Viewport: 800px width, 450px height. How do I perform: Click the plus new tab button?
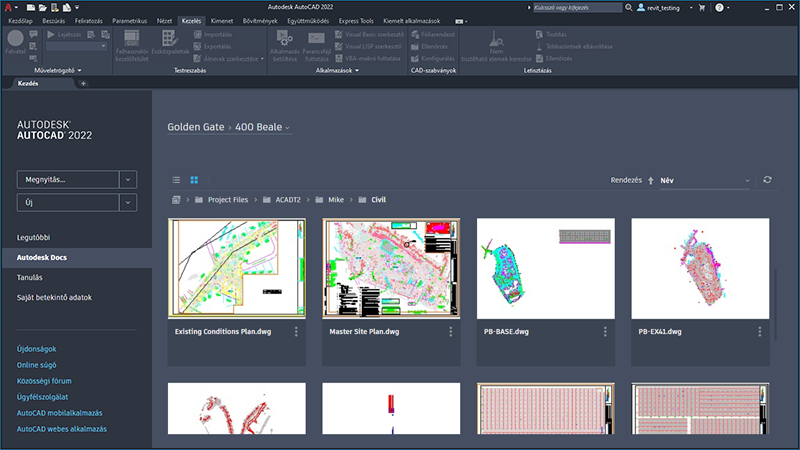coord(83,84)
